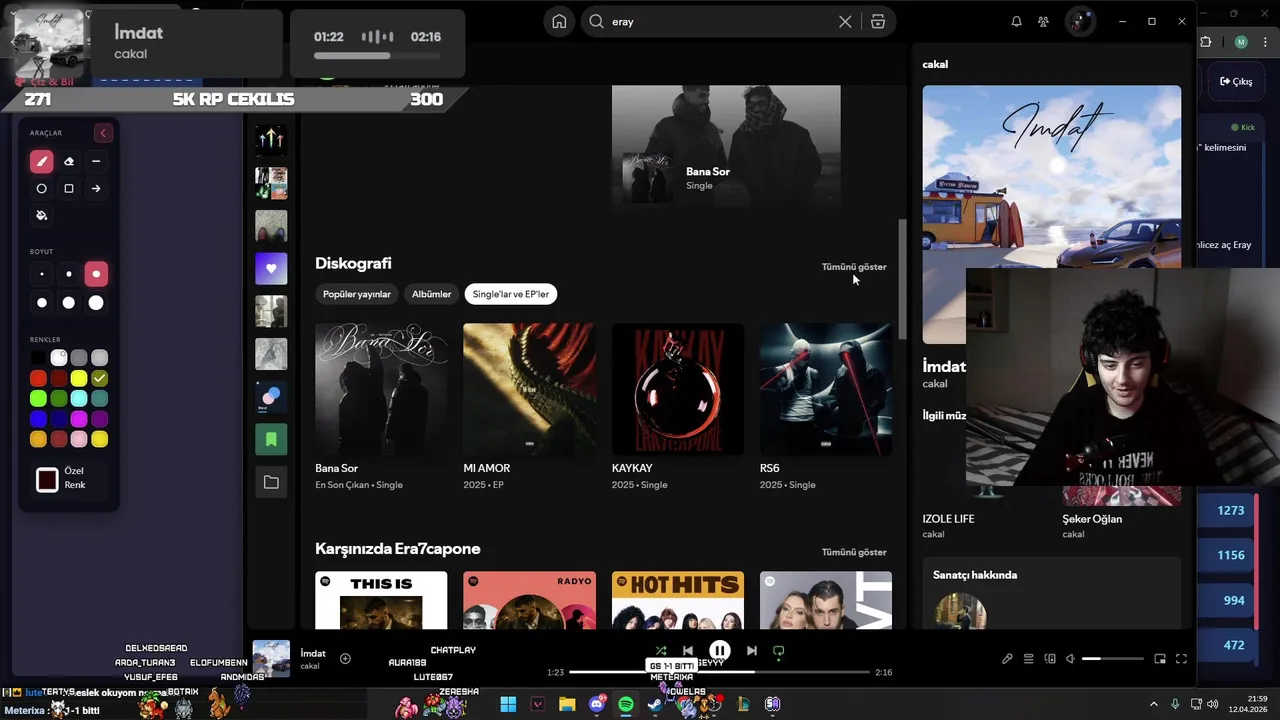This screenshot has width=1280, height=720.
Task: Clear the Spotify search field
Action: (845, 21)
